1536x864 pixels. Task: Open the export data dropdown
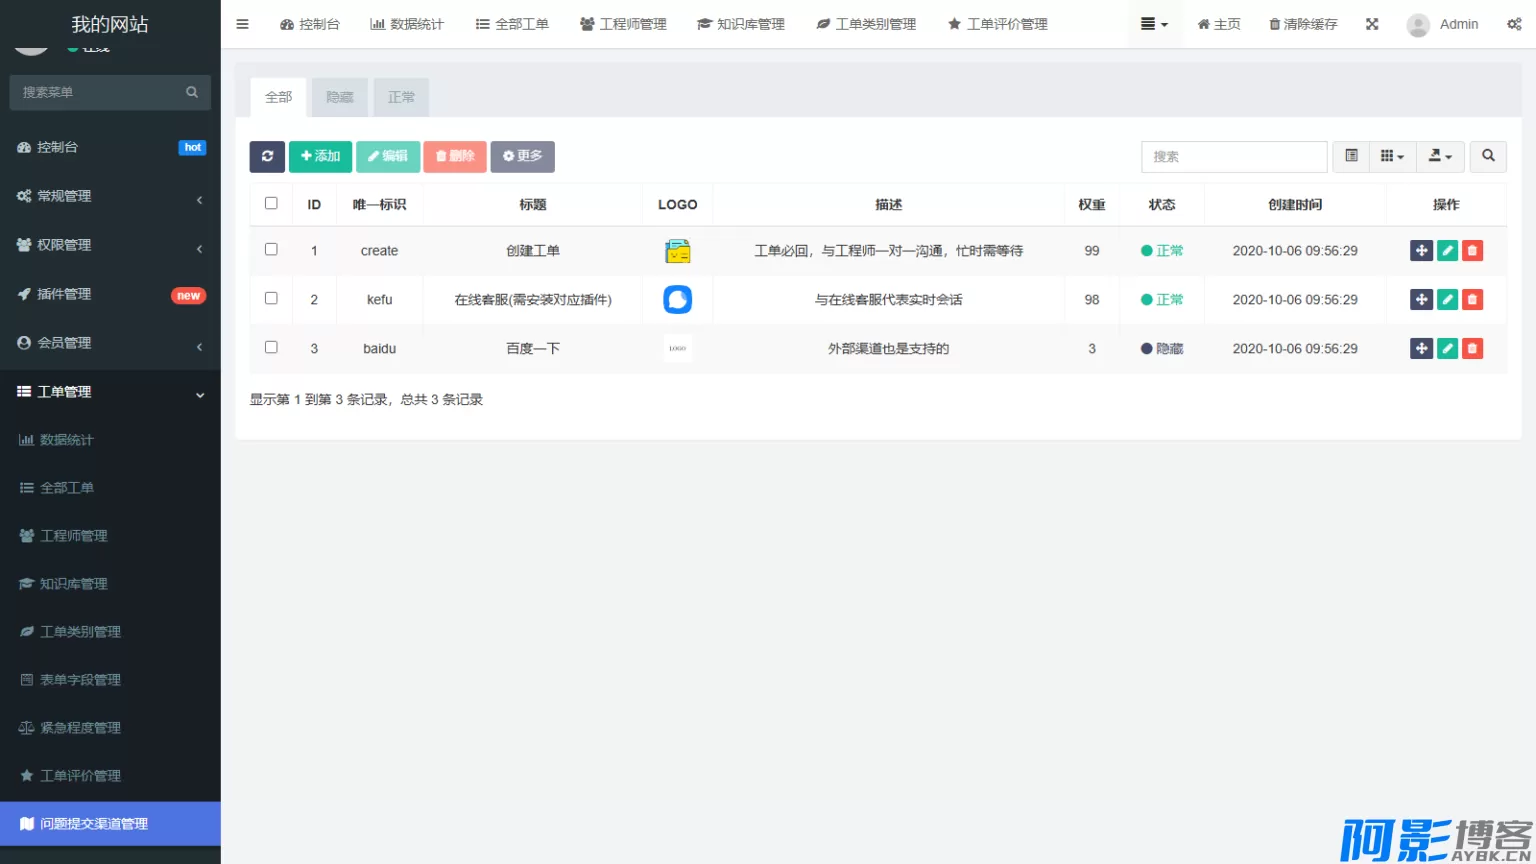[x=1440, y=156]
